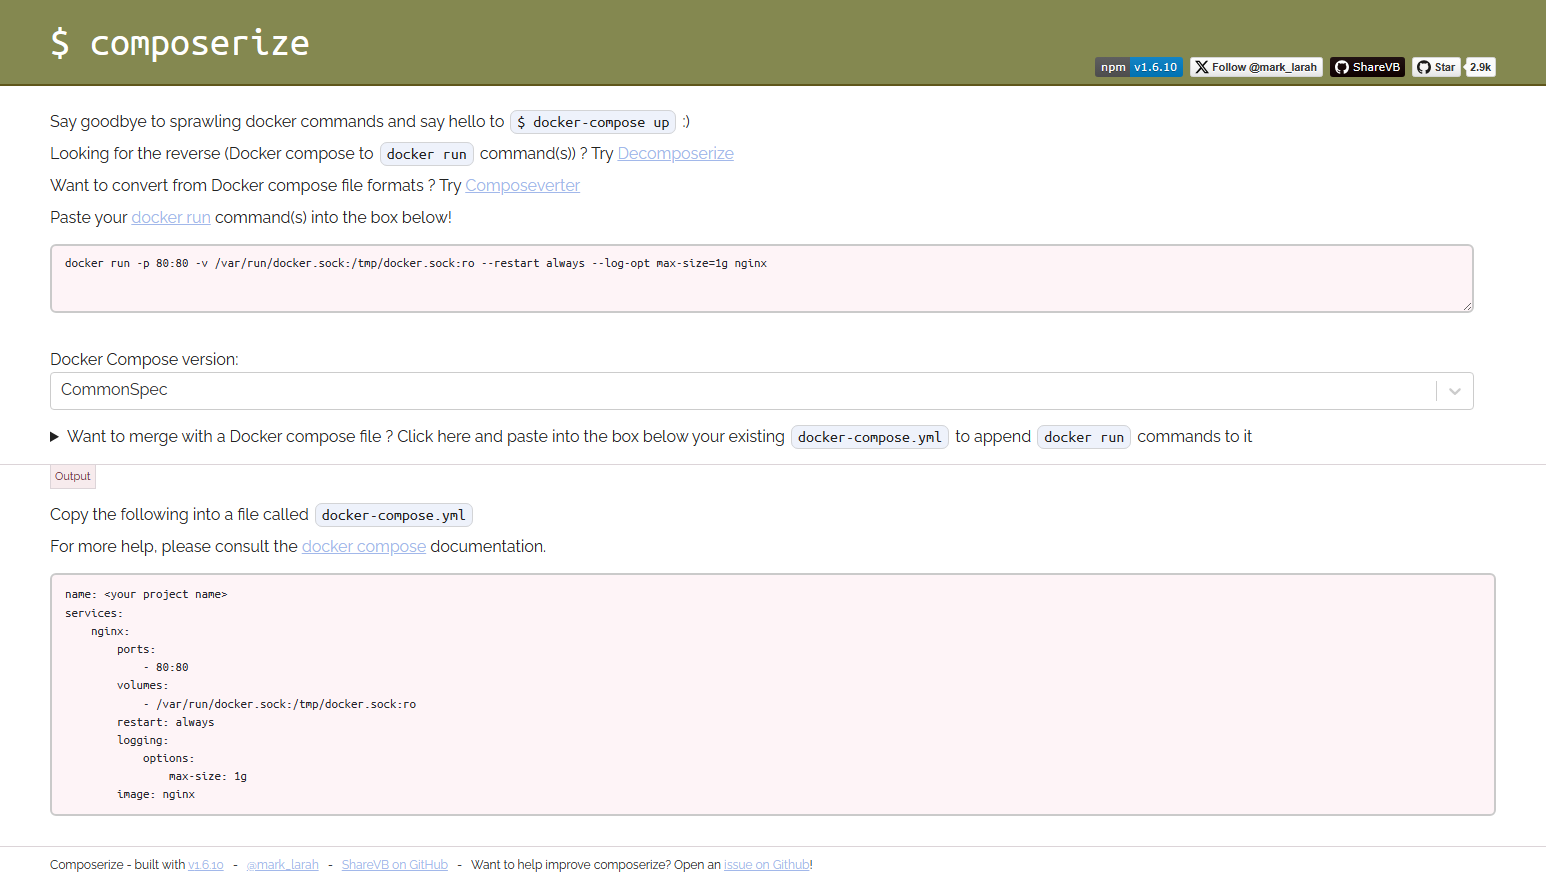This screenshot has width=1546, height=882.
Task: Click the composerize header title
Action: 180,43
